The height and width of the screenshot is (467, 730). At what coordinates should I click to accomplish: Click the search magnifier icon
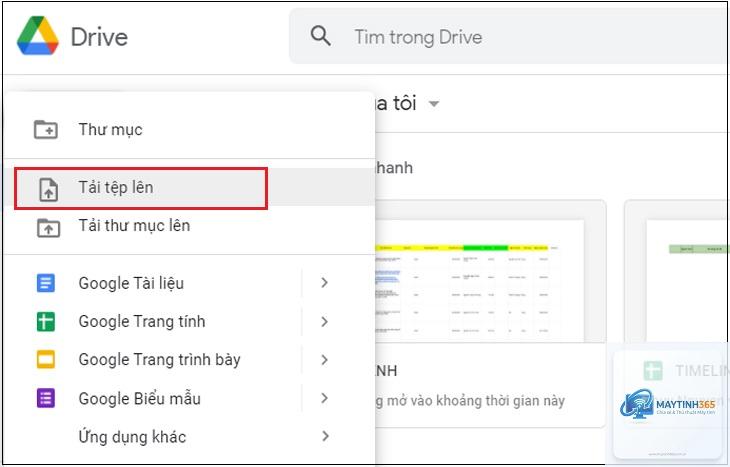click(x=321, y=35)
